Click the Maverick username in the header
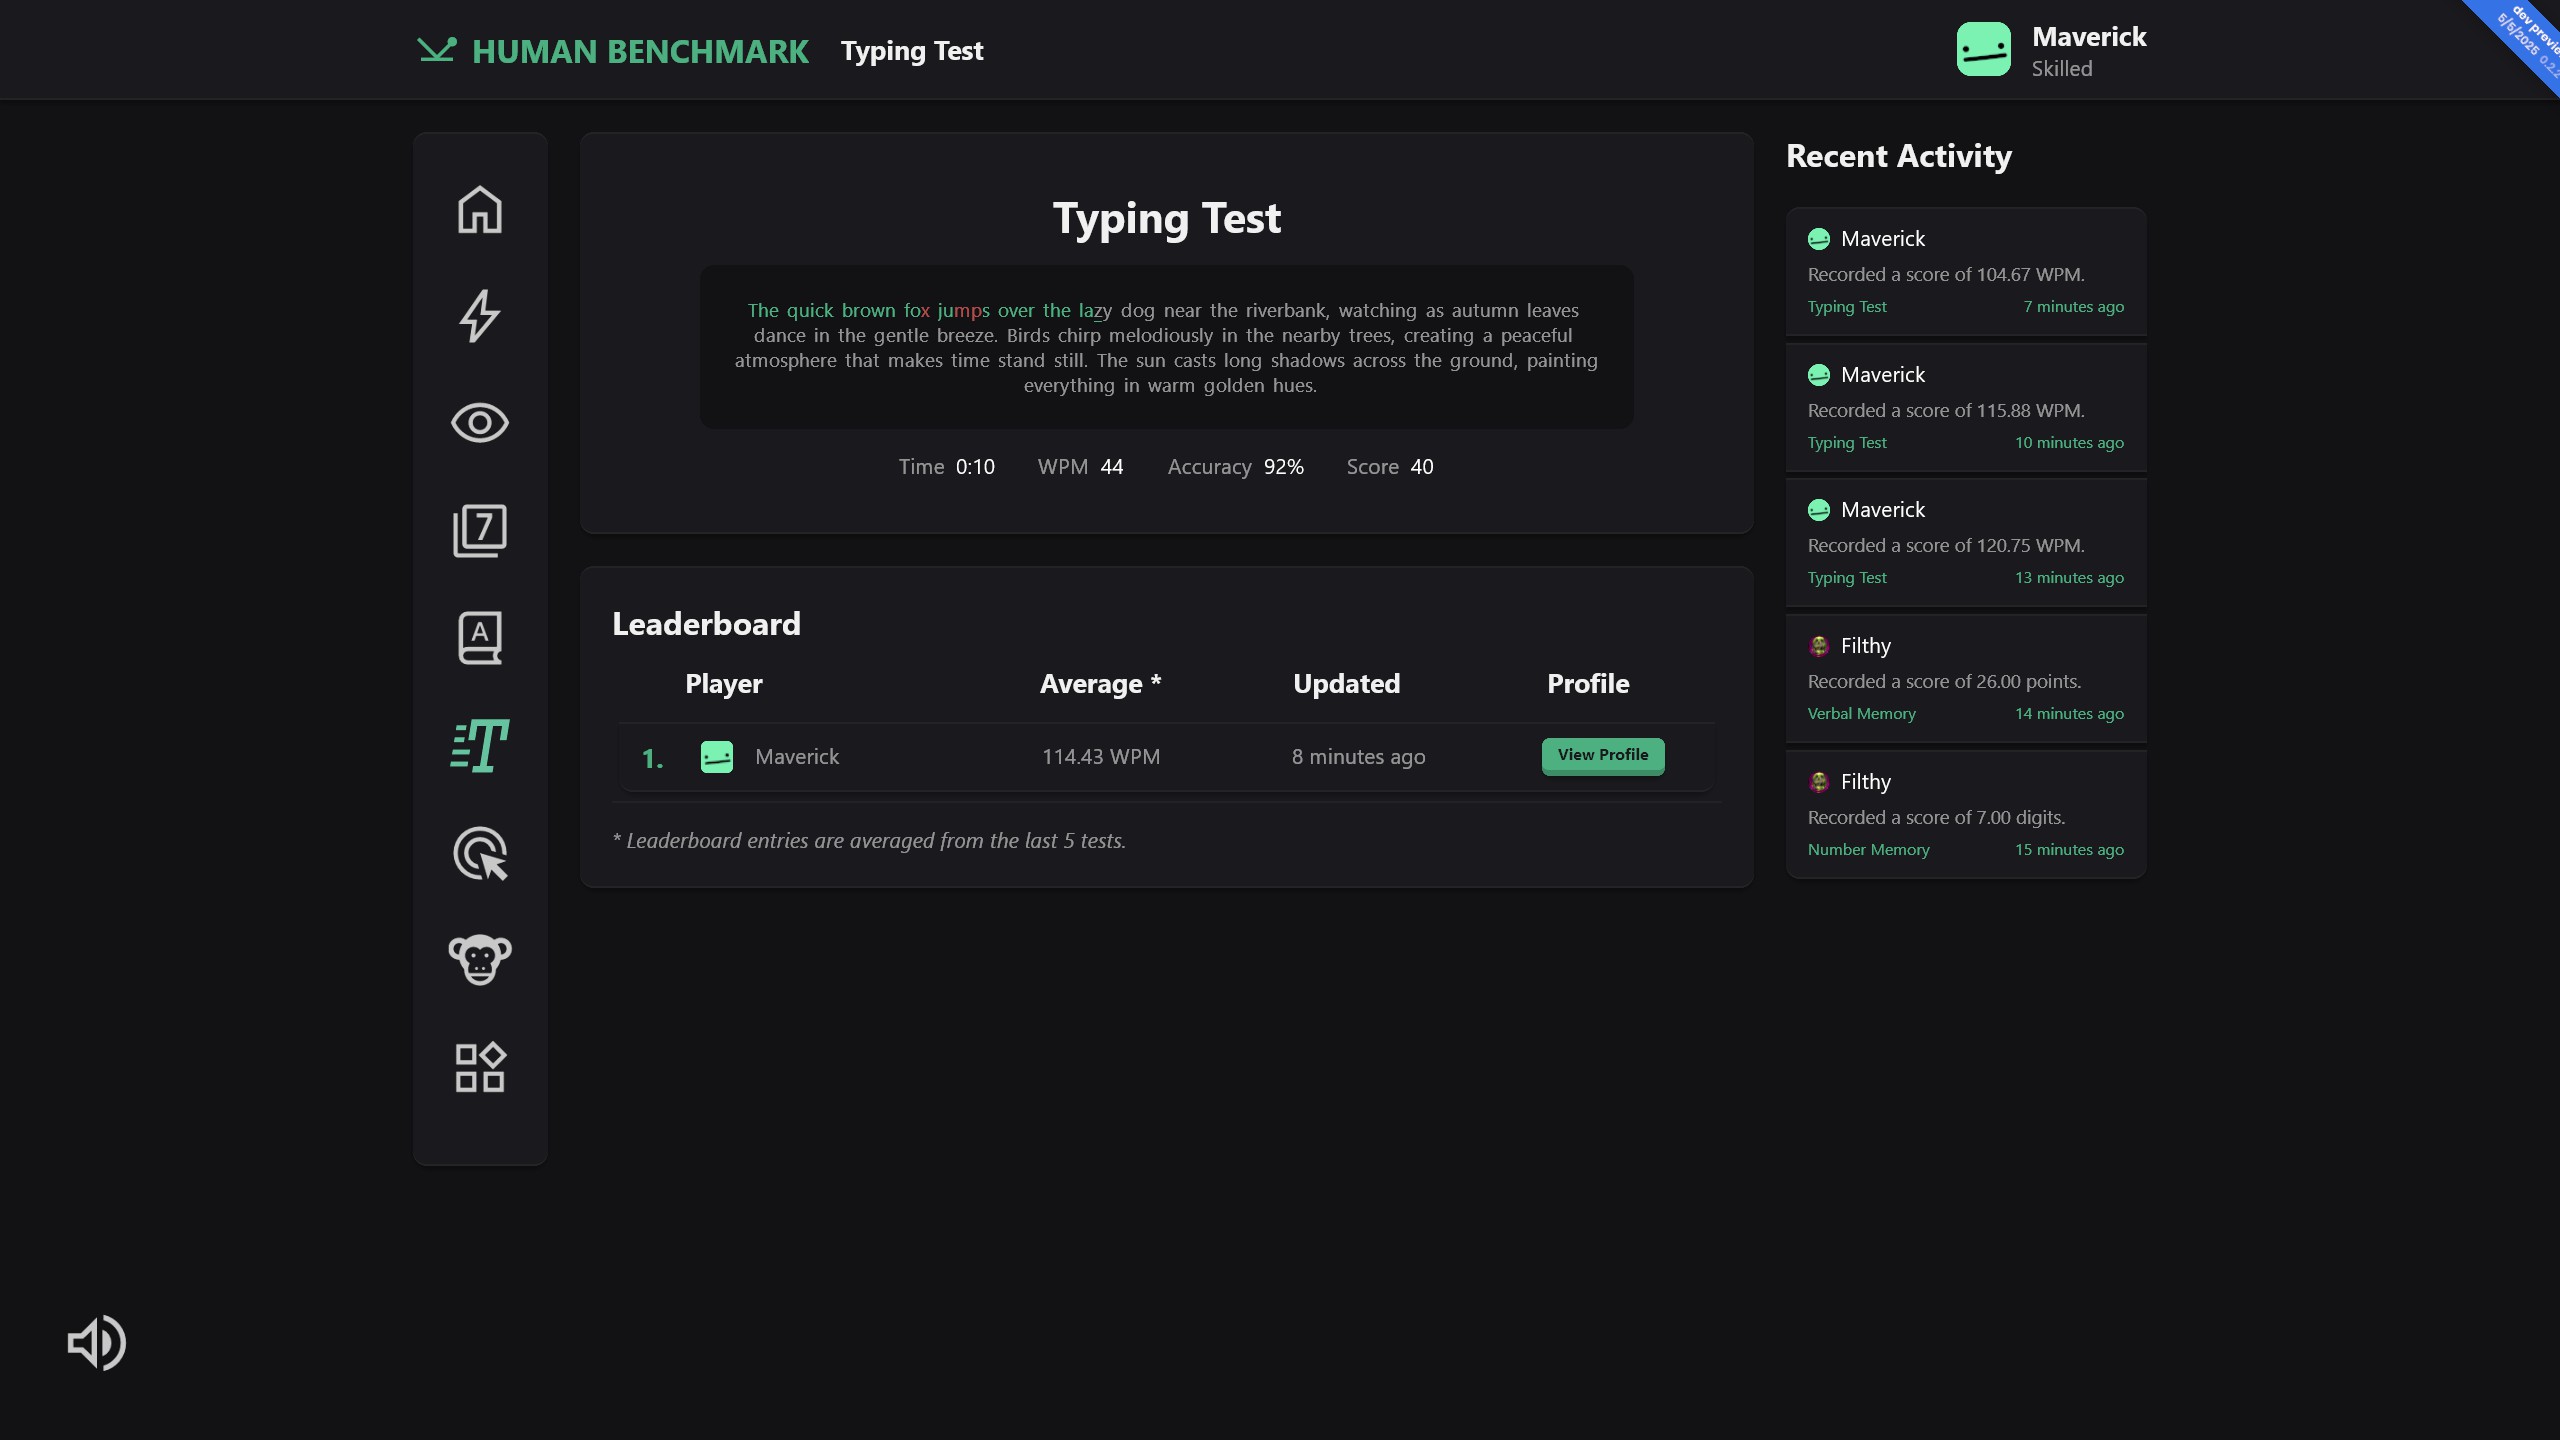2560x1440 pixels. 2089,37
